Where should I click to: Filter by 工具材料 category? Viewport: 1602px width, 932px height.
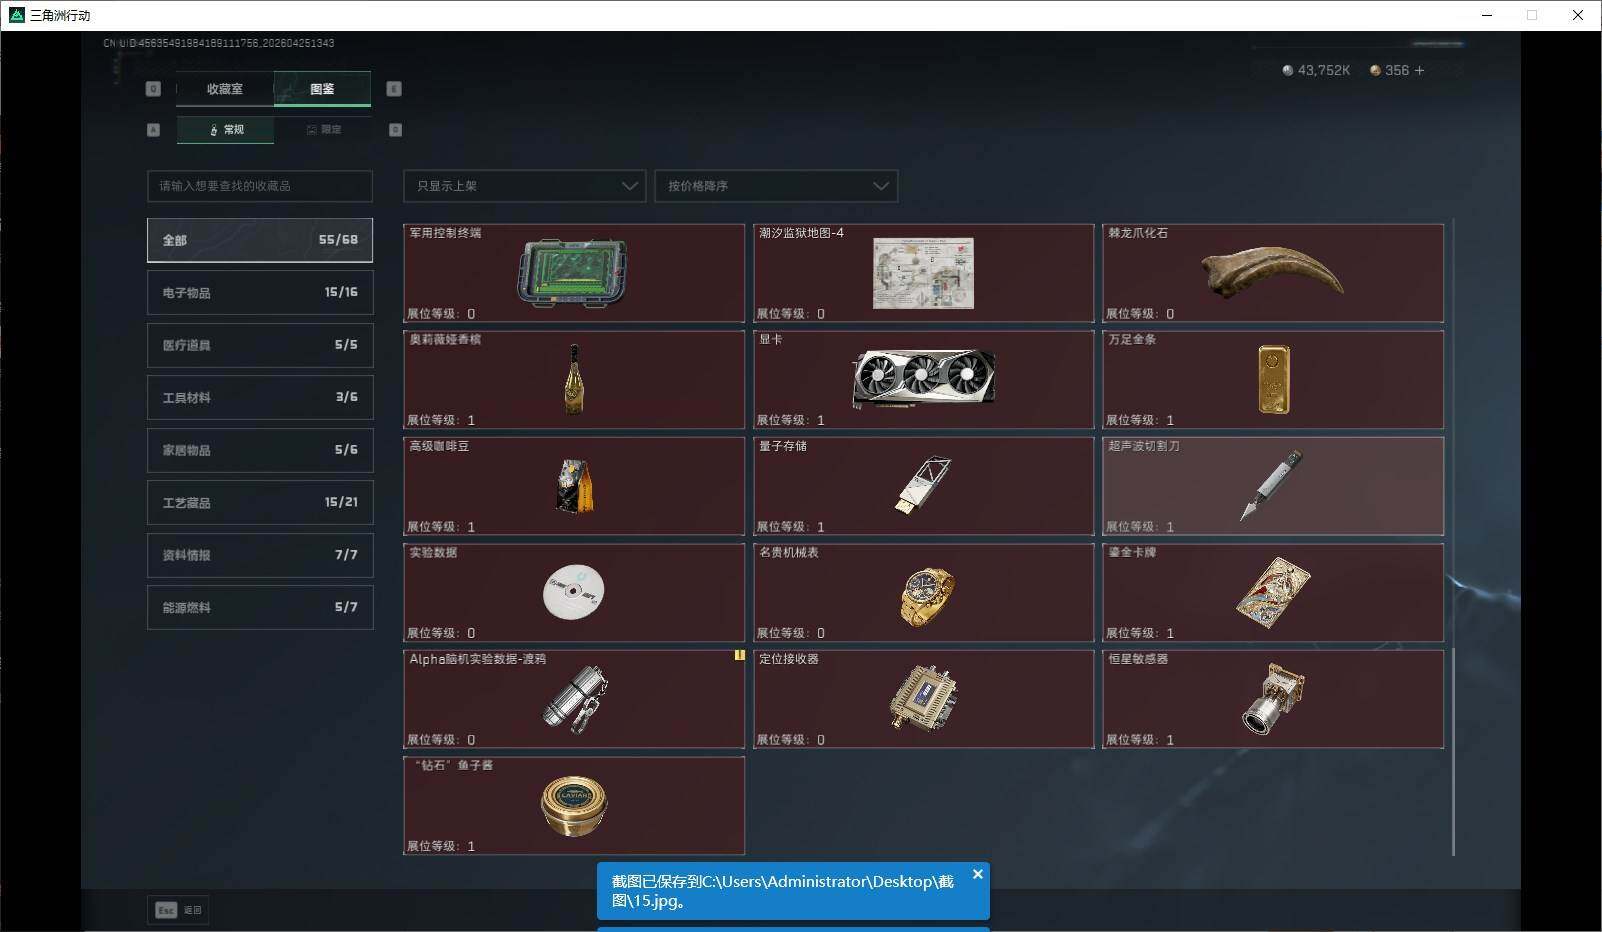260,398
